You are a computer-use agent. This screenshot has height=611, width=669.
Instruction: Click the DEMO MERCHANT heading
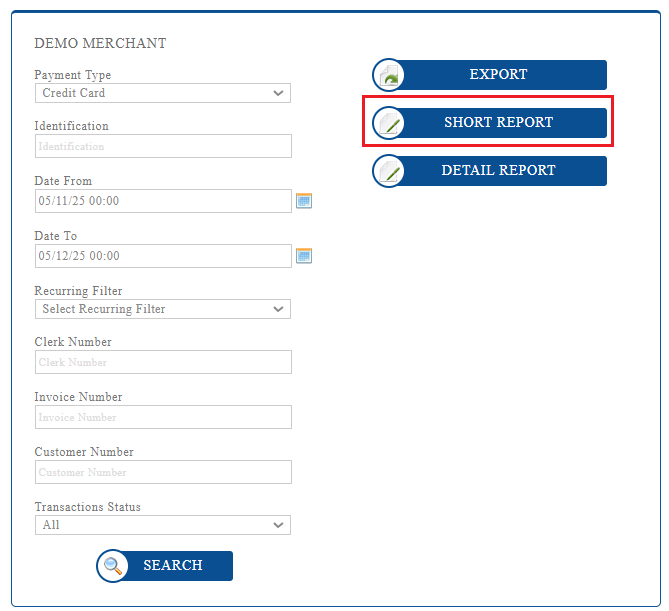[100, 44]
